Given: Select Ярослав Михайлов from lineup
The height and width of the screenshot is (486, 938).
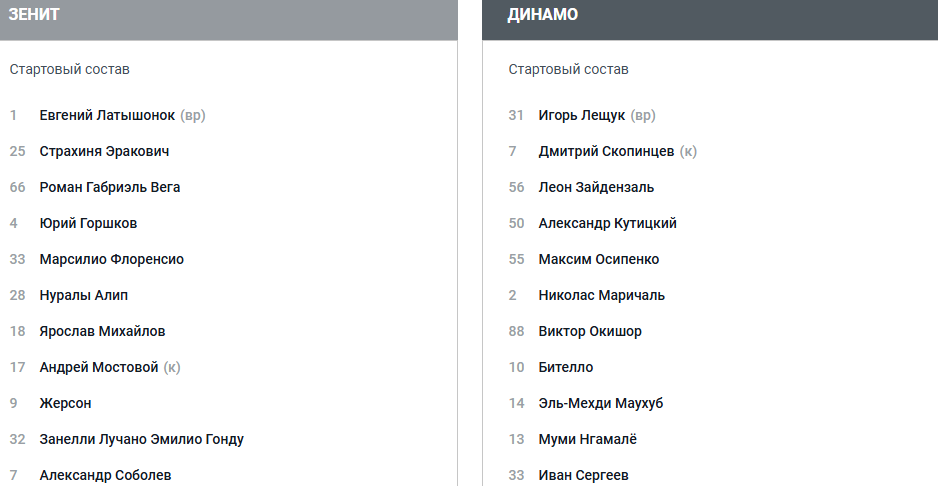Looking at the screenshot, I should tap(102, 331).
